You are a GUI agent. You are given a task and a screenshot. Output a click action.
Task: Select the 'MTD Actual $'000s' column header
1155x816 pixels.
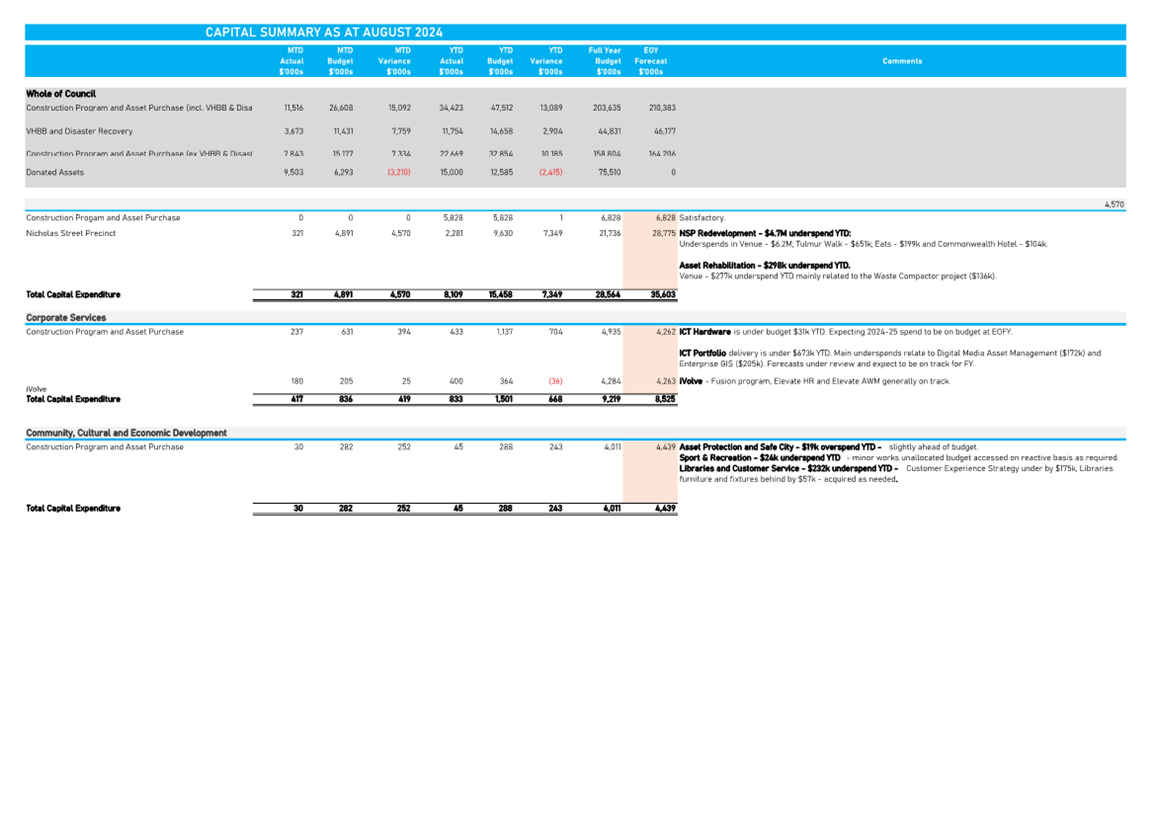click(x=291, y=61)
